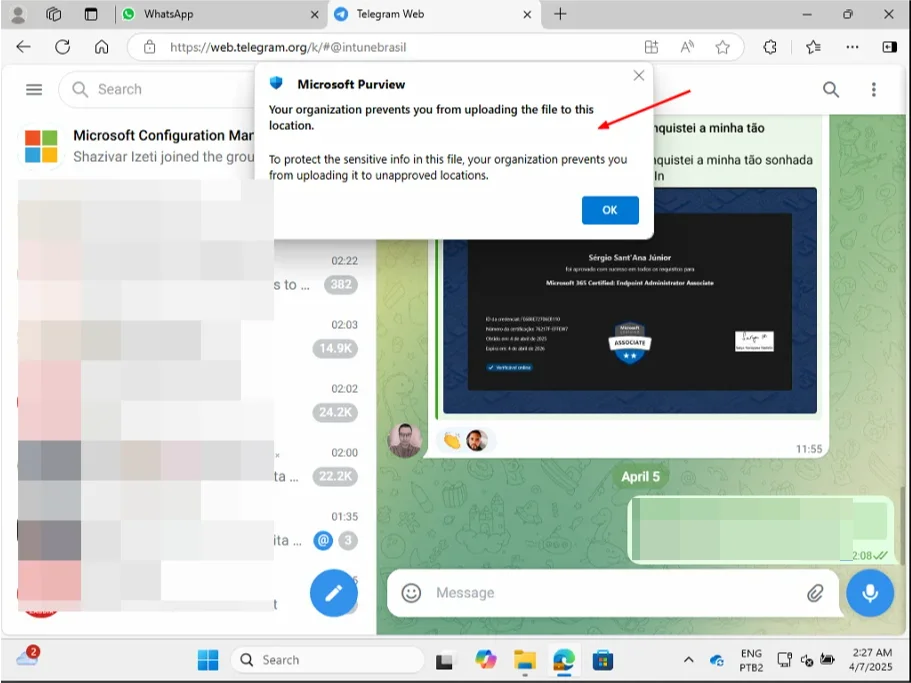The width and height of the screenshot is (911, 683).
Task: Close the Telegram Web tab
Action: pyautogui.click(x=527, y=15)
